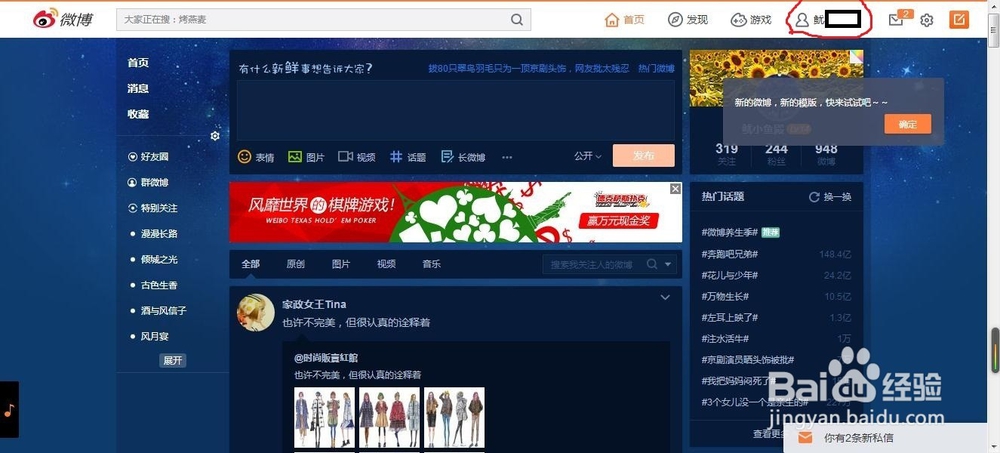Open post menu chevron on 家政女王Tina post
Screen dimensions: 1000x453
(x=665, y=297)
